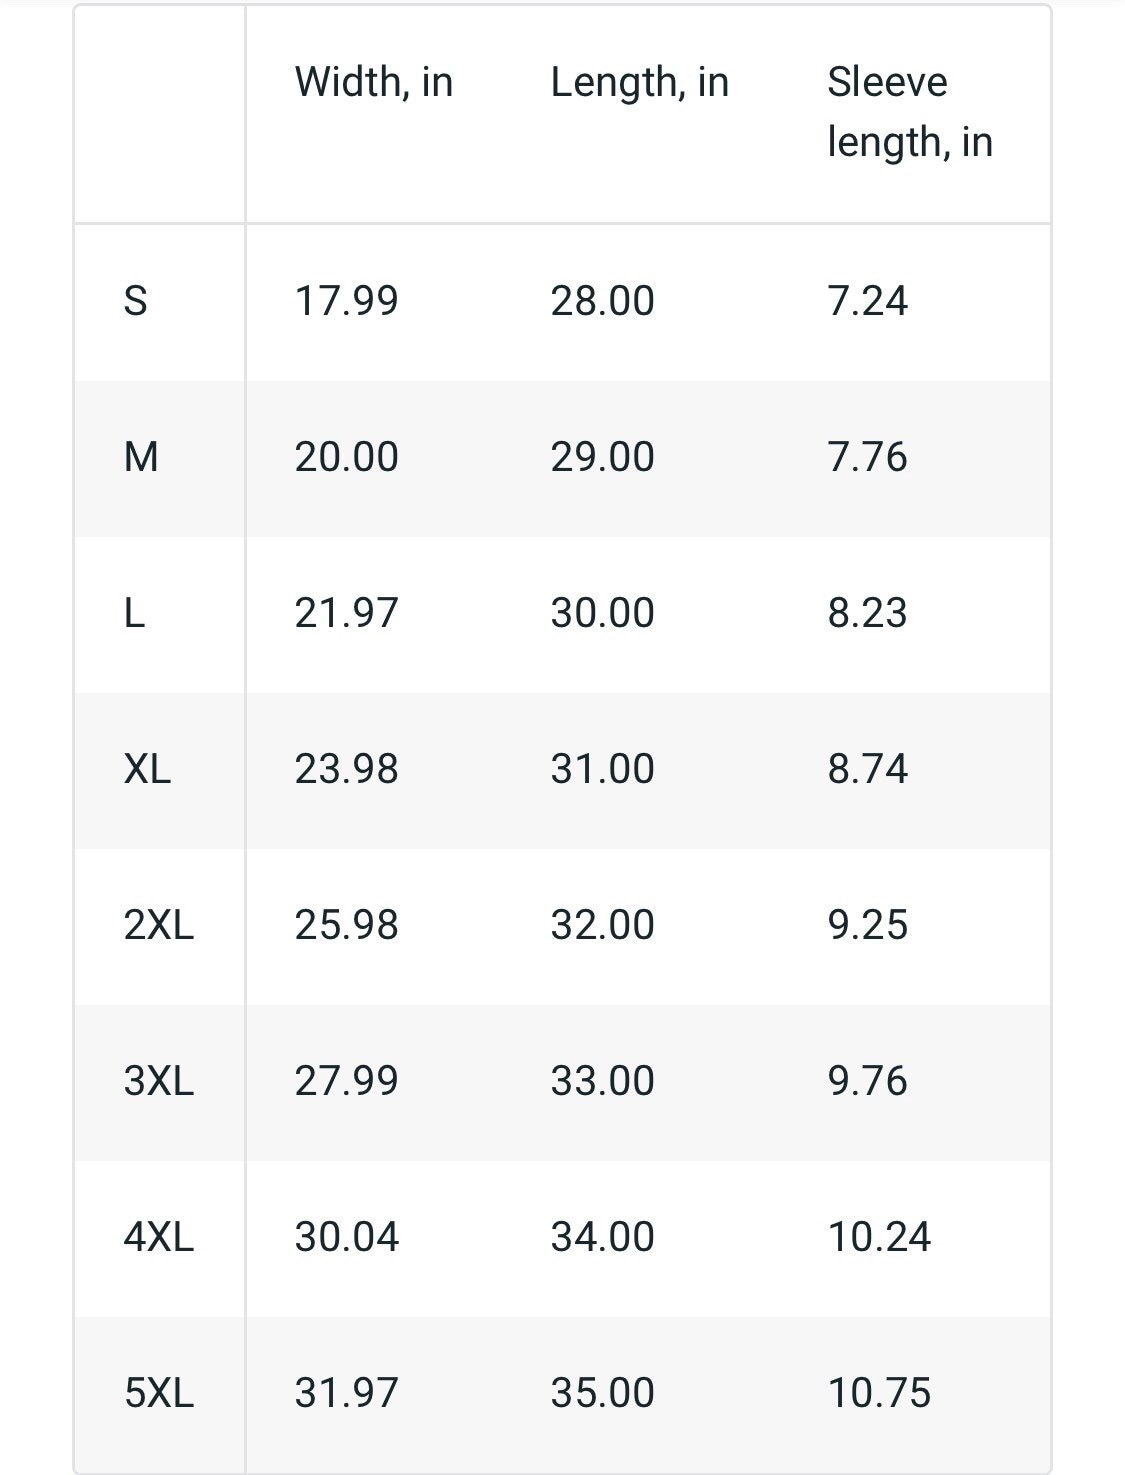The width and height of the screenshot is (1125, 1475).
Task: Select the S size row label
Action: pyautogui.click(x=136, y=301)
